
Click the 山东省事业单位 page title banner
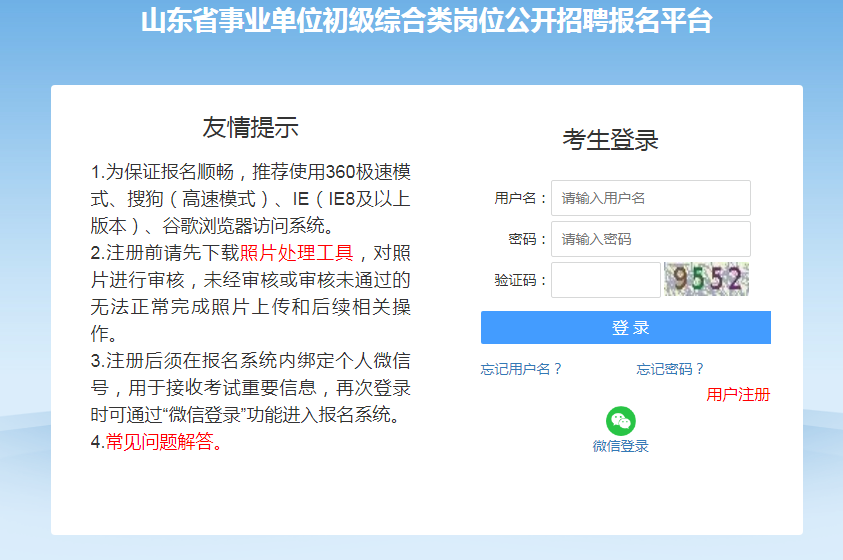(x=426, y=21)
